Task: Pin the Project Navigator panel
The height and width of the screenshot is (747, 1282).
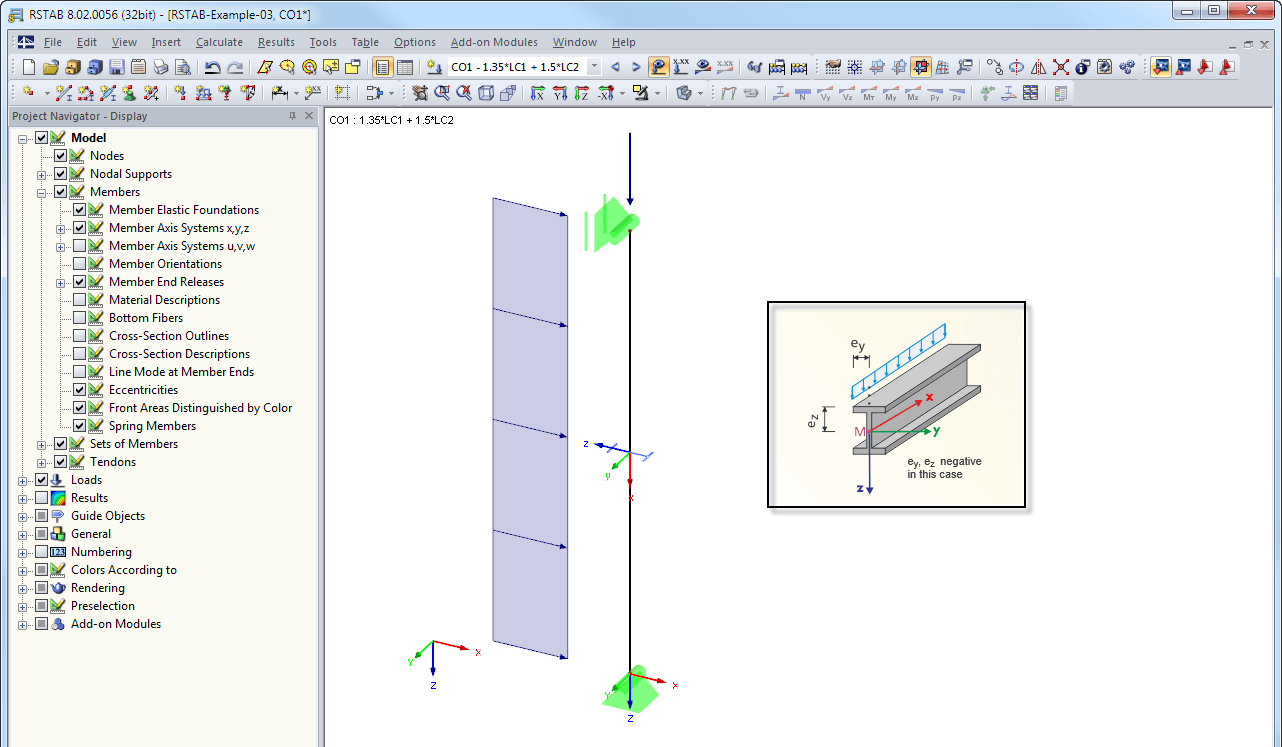Action: [x=292, y=116]
